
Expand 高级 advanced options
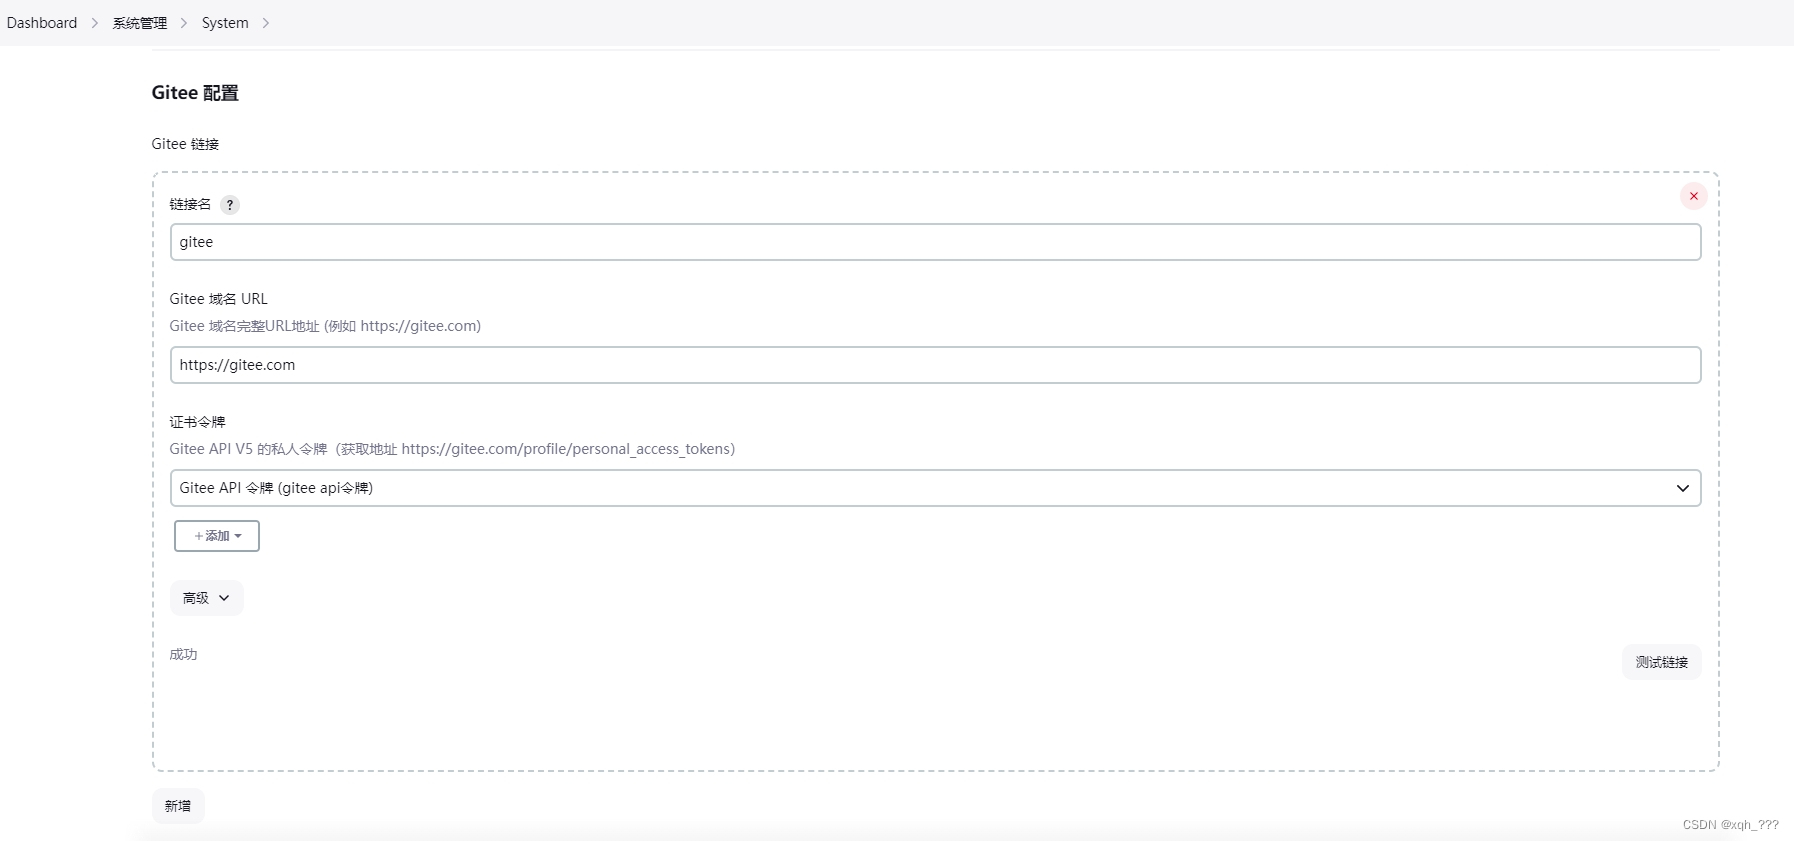[x=206, y=598]
